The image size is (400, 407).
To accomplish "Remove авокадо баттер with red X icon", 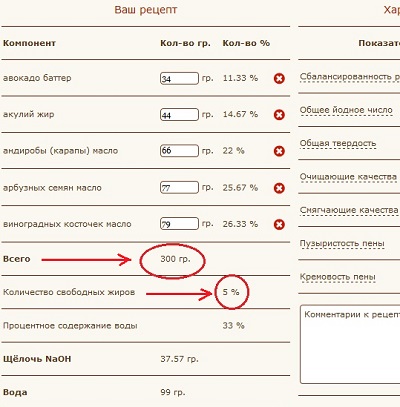I will tap(279, 79).
